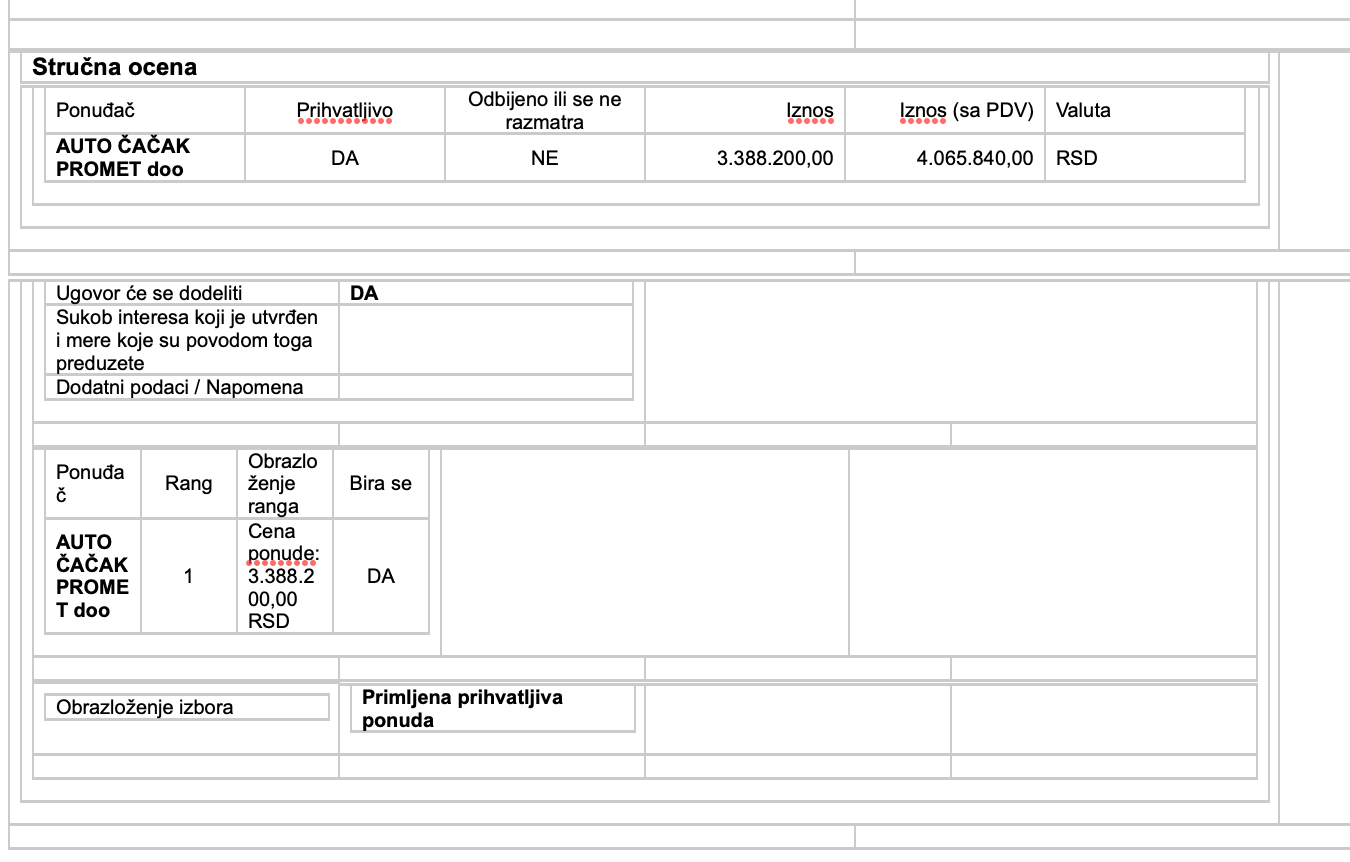Image resolution: width=1350 pixels, height=862 pixels.
Task: Select the "NE" cell in the evaluation table
Action: (x=544, y=158)
